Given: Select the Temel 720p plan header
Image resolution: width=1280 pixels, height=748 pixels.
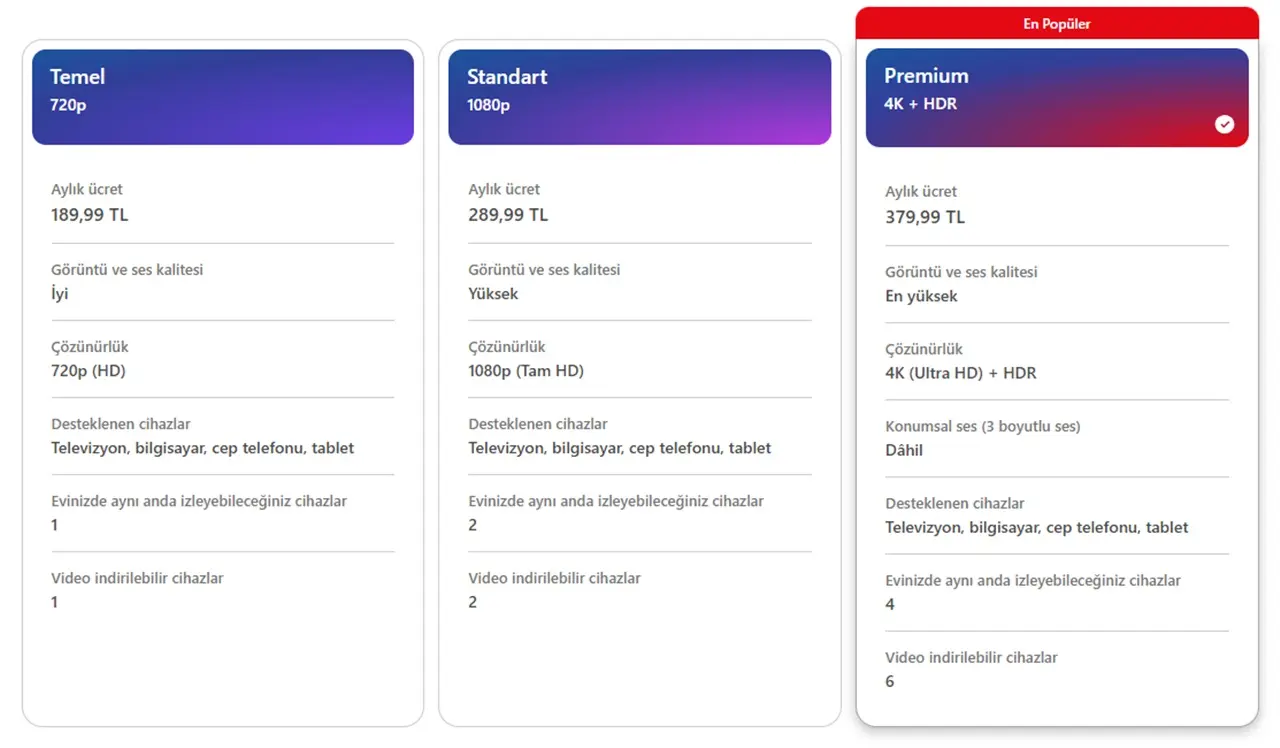Looking at the screenshot, I should point(223,97).
